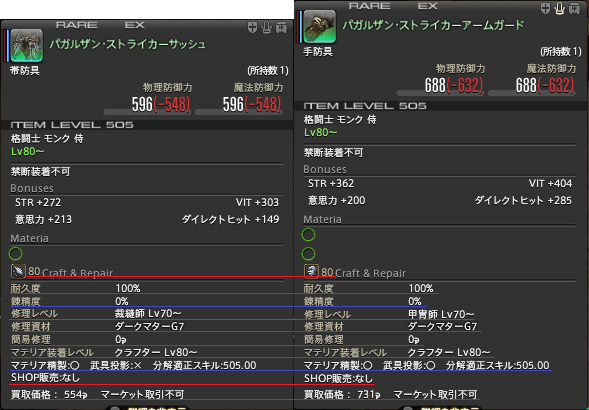
Task: Click the sash 耐久度 100% row
Action: point(75,289)
